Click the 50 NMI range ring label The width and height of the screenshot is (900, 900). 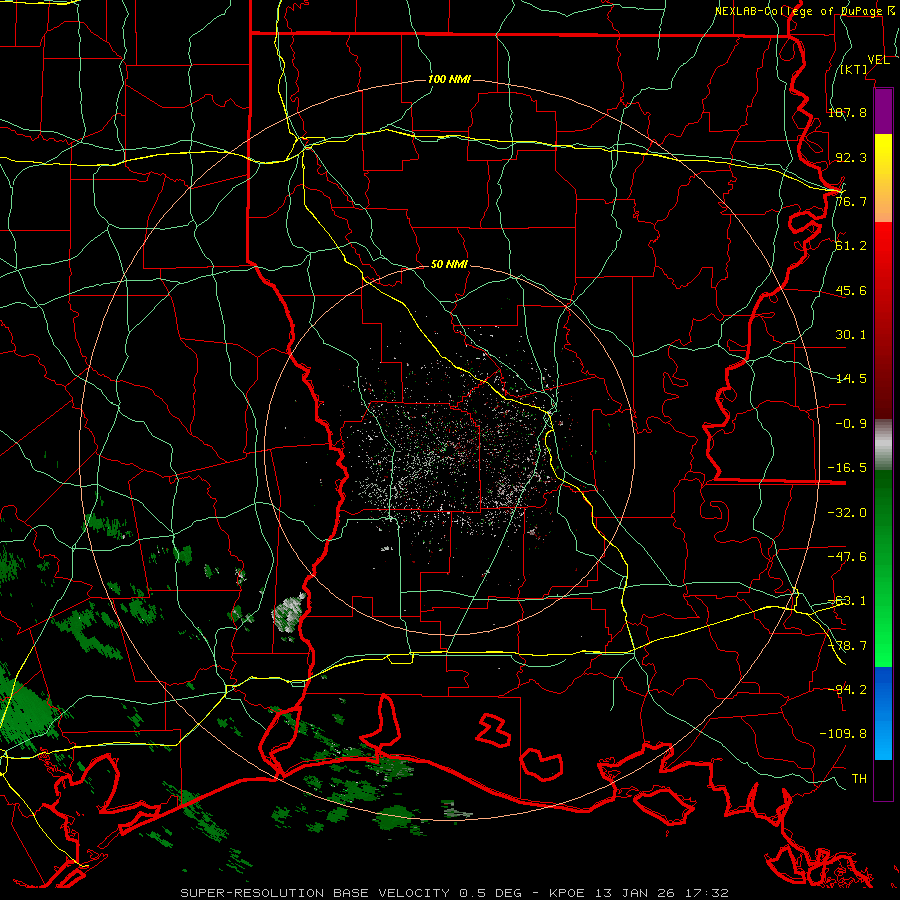coord(449,265)
